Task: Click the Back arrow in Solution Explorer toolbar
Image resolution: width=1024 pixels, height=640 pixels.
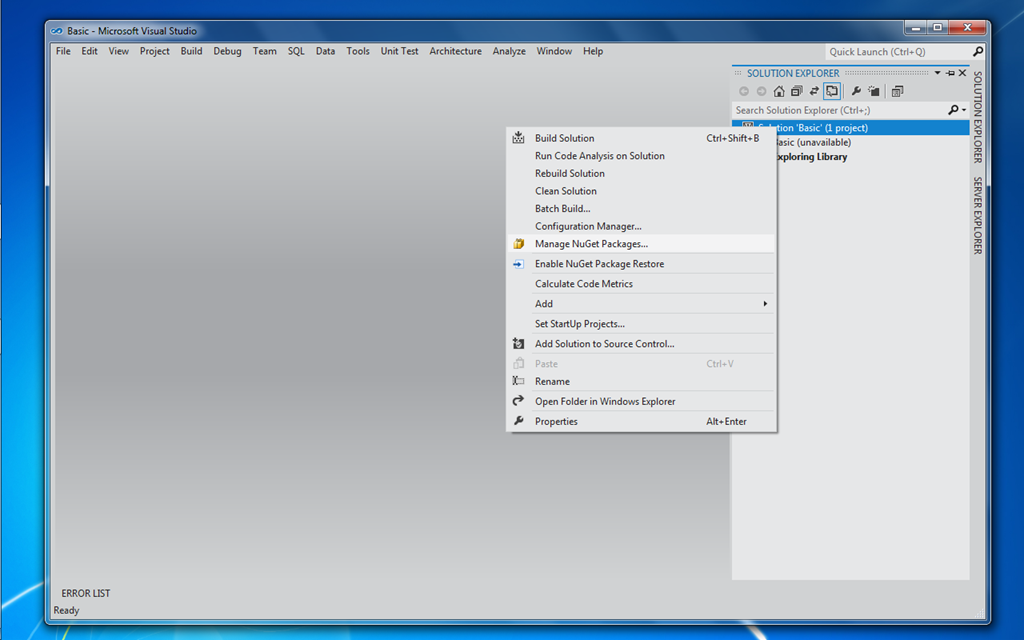Action: click(x=744, y=91)
